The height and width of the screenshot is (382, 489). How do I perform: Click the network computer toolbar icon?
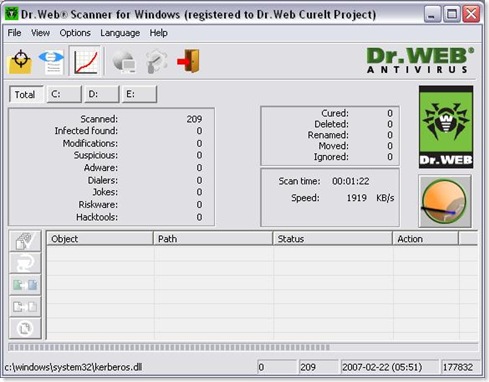[124, 61]
